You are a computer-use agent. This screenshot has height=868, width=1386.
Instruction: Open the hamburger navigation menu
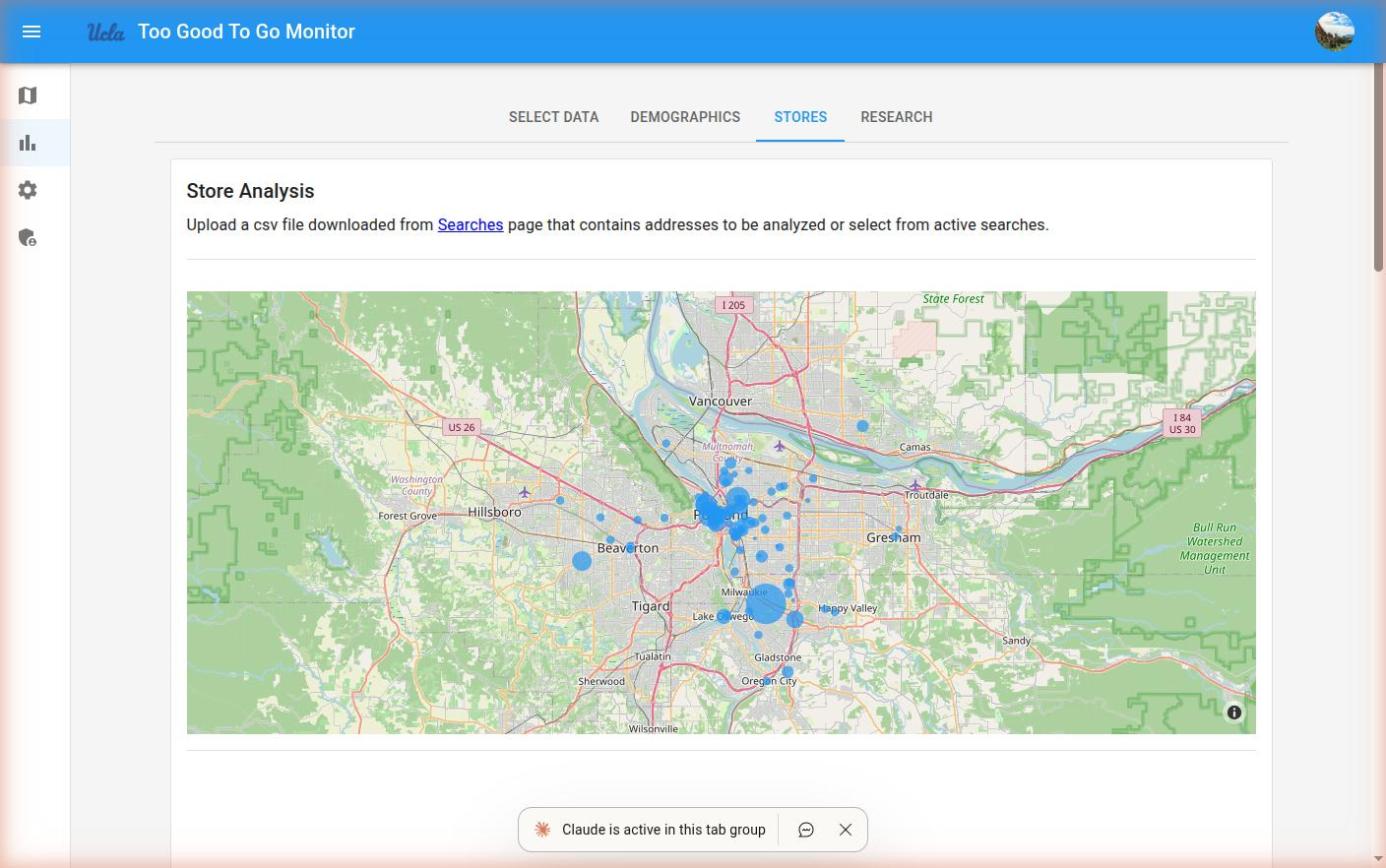(31, 31)
